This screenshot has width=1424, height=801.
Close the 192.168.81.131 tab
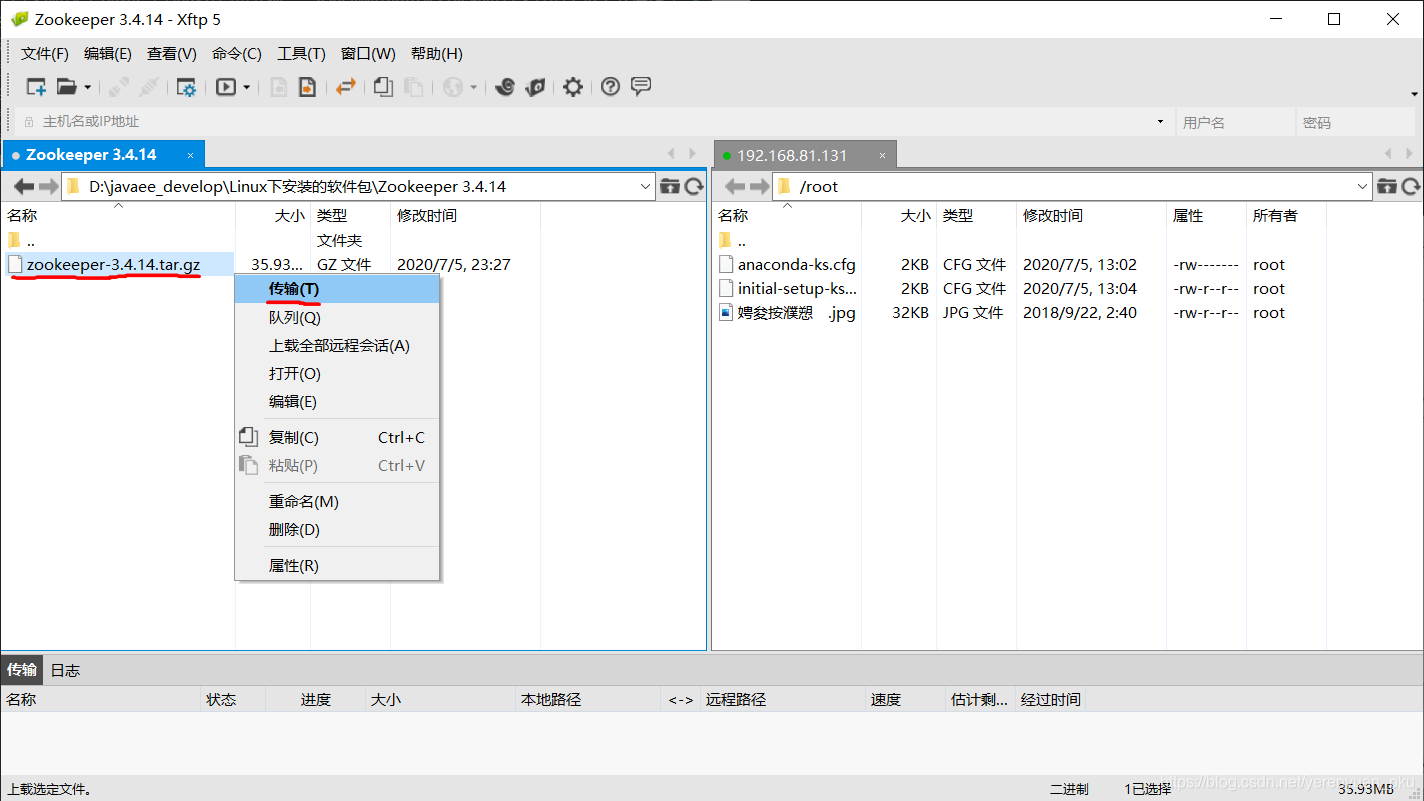tap(883, 156)
